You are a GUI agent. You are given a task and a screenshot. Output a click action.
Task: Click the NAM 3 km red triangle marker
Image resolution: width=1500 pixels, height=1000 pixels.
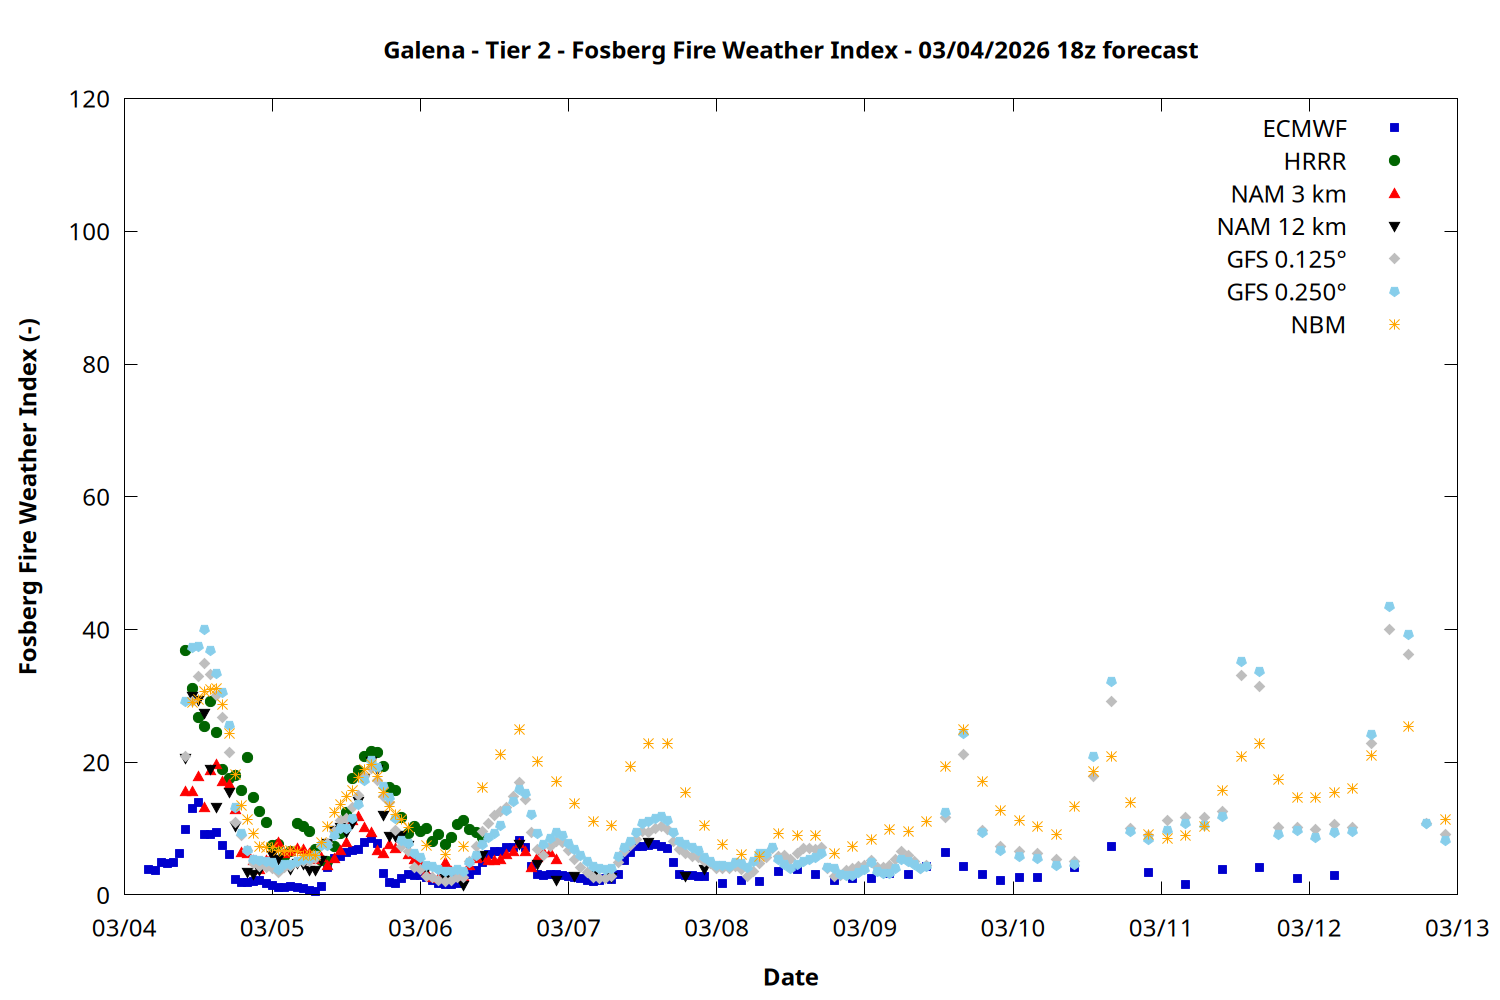tap(1394, 193)
